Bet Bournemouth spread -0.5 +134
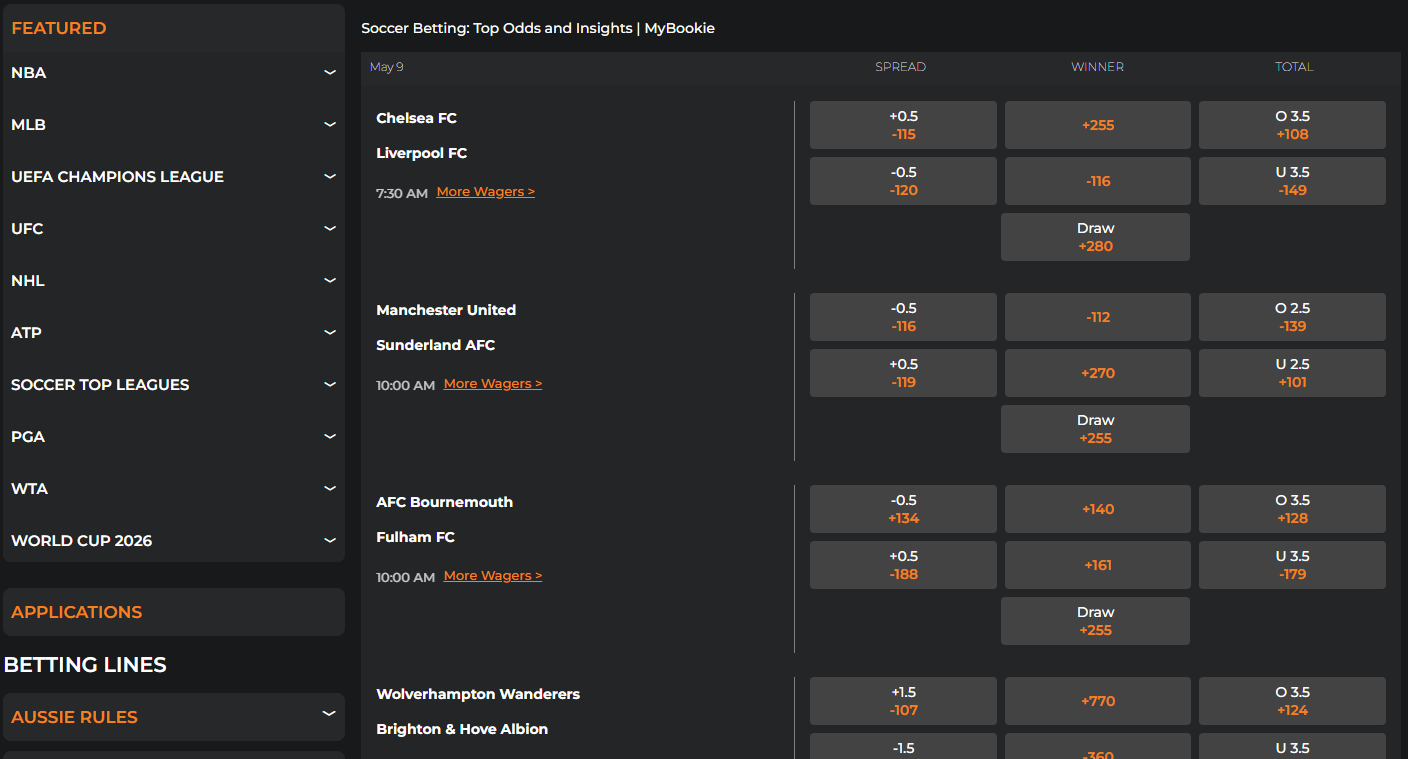 tap(903, 509)
